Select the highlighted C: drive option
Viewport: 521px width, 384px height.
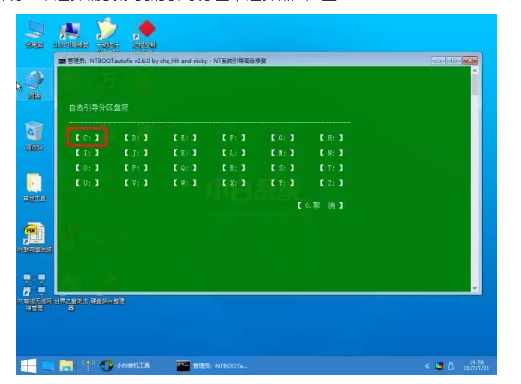coord(87,137)
